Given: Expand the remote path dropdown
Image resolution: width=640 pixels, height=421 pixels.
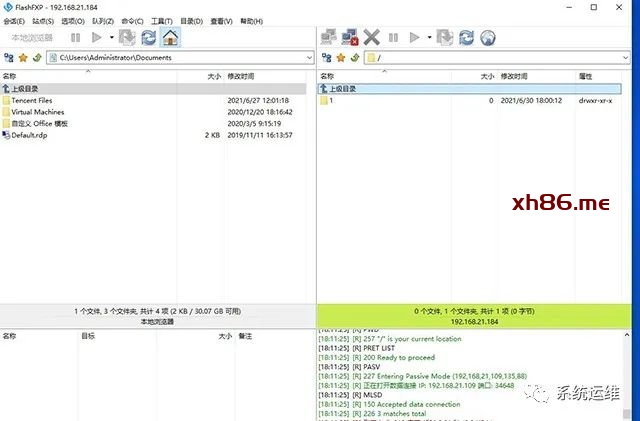Looking at the screenshot, I should tap(627, 58).
